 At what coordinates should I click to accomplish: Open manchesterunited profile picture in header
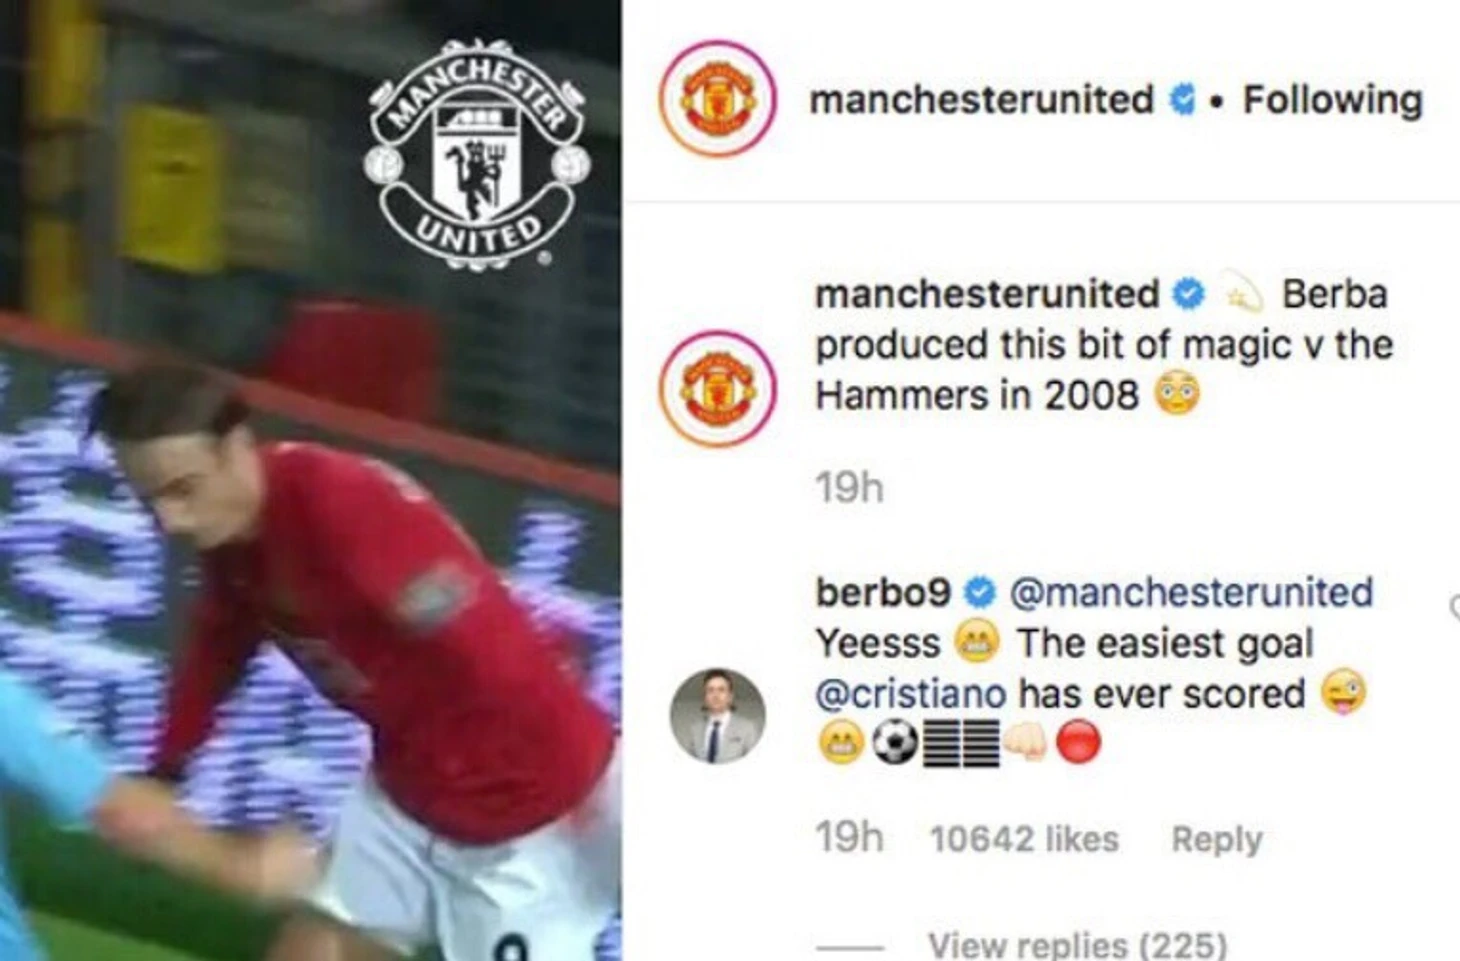coord(717,99)
